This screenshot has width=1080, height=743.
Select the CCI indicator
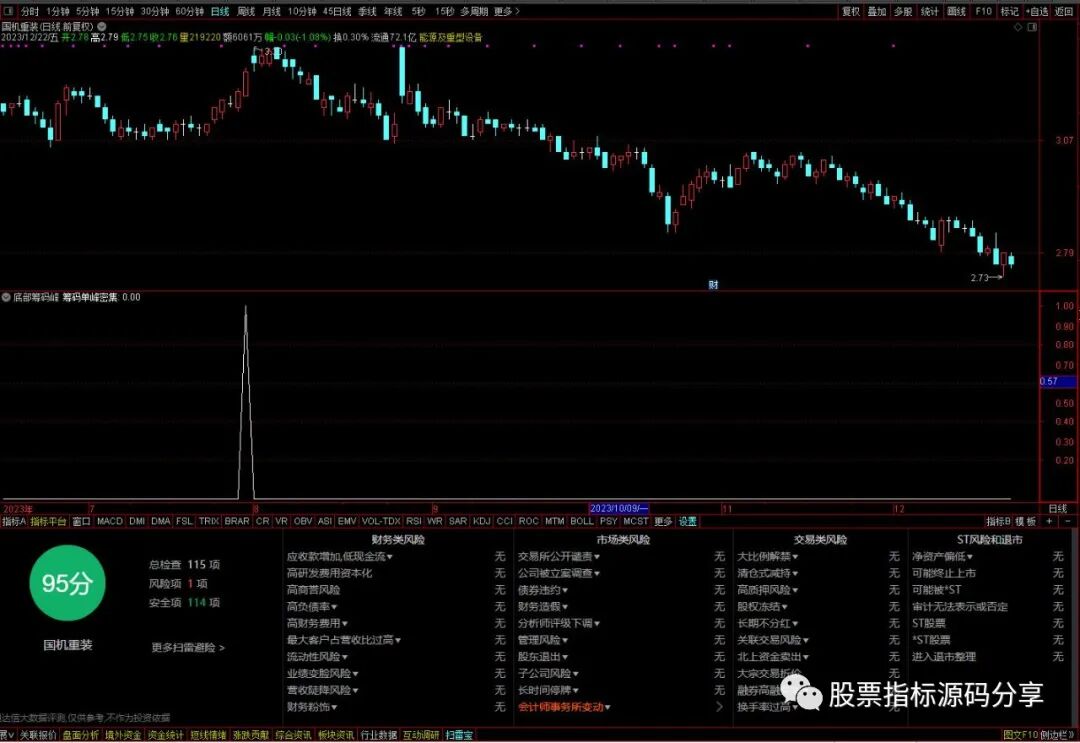(x=504, y=522)
